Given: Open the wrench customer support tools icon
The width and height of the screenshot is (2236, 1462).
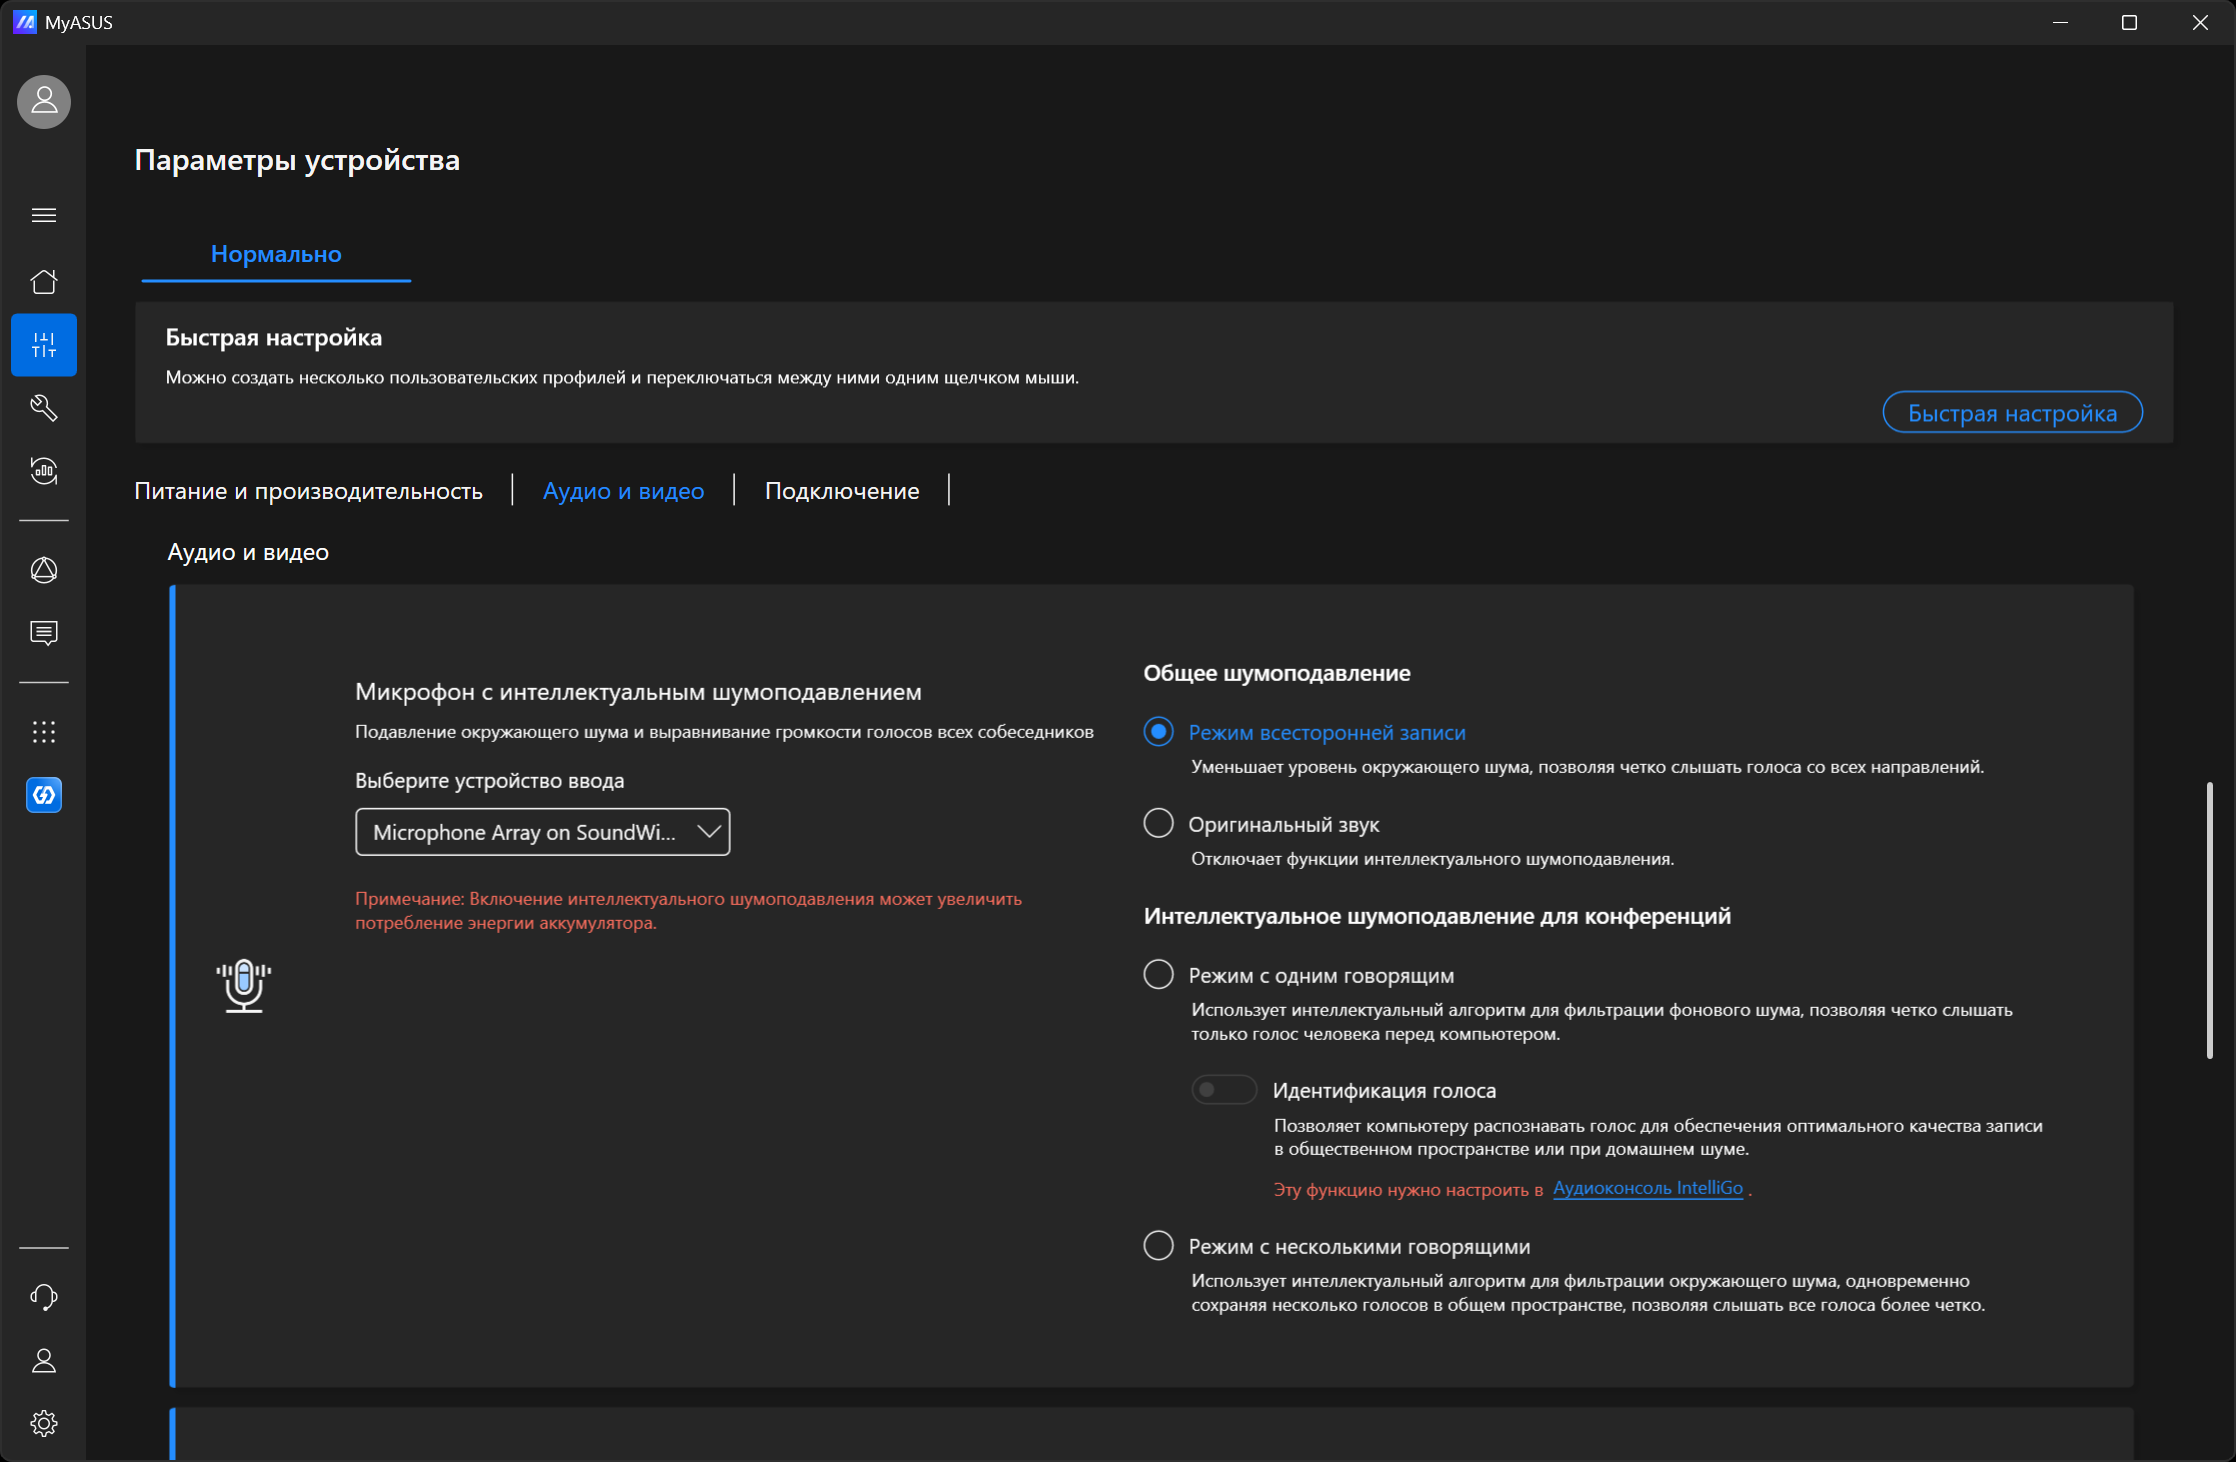Looking at the screenshot, I should pos(44,407).
